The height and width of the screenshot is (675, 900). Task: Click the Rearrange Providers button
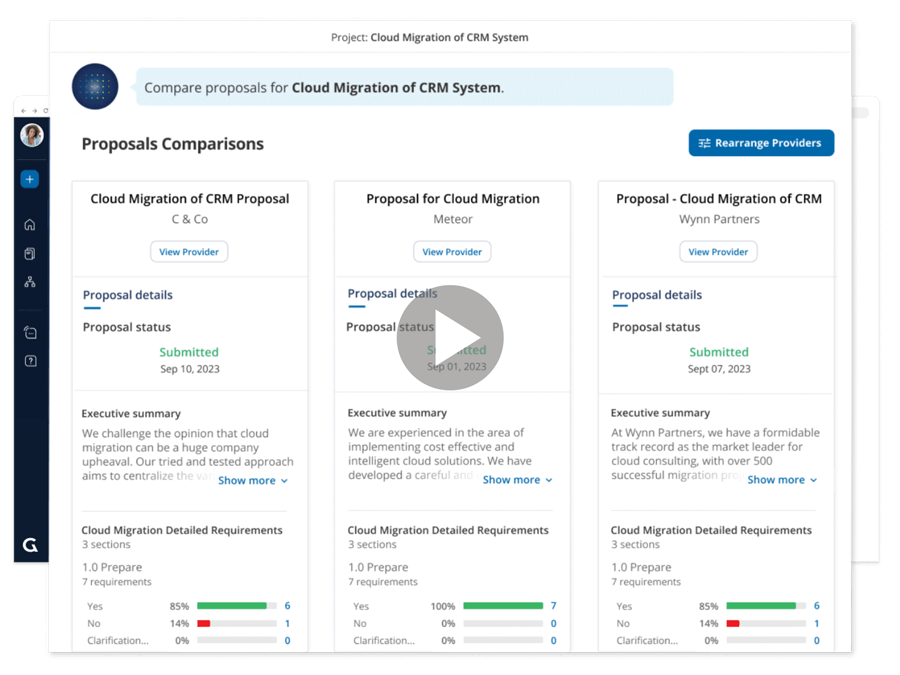click(761, 143)
